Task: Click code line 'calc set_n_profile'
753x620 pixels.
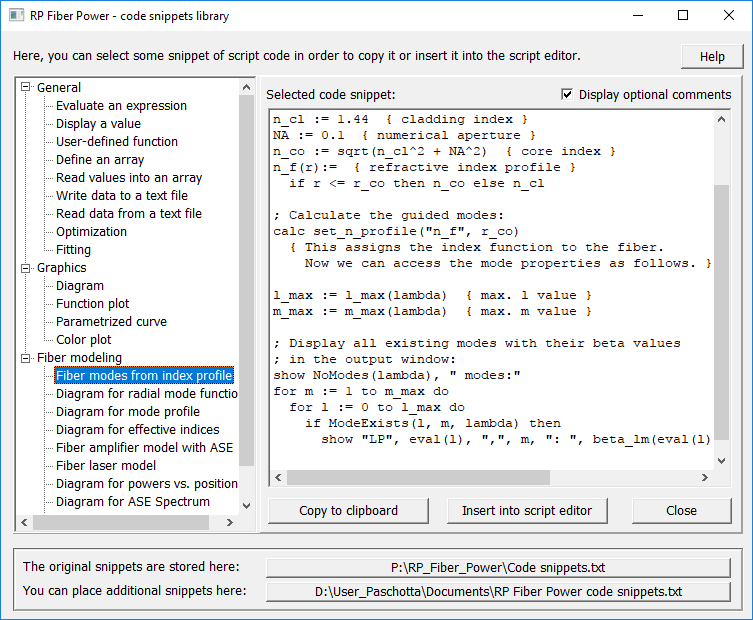Action: point(396,231)
